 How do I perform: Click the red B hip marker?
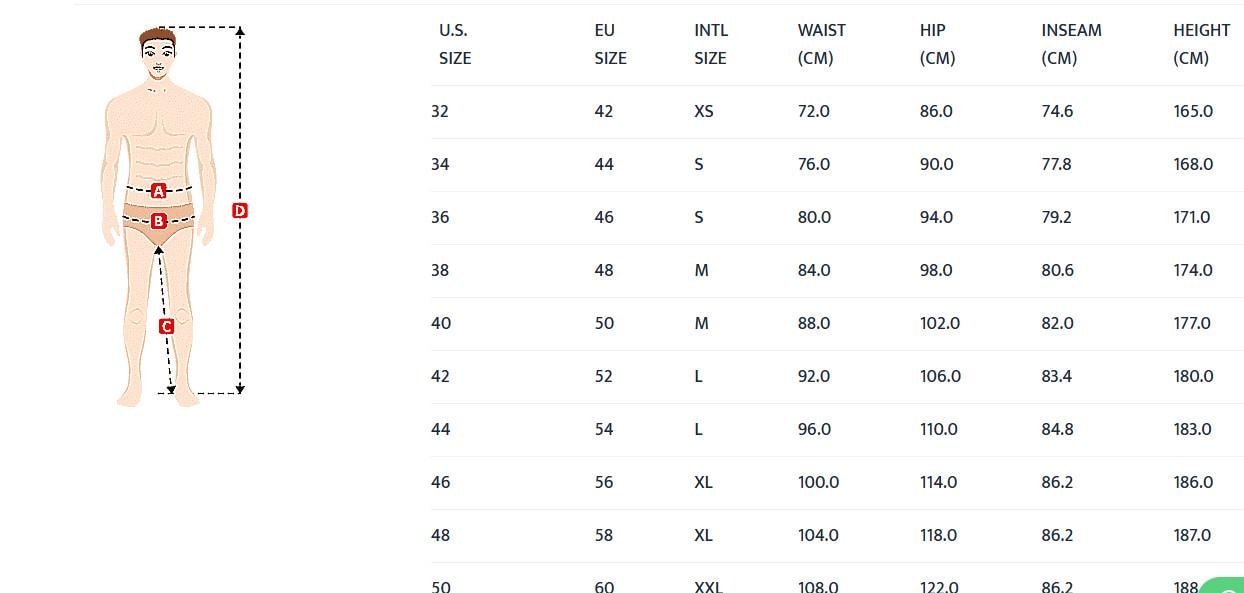tap(158, 221)
